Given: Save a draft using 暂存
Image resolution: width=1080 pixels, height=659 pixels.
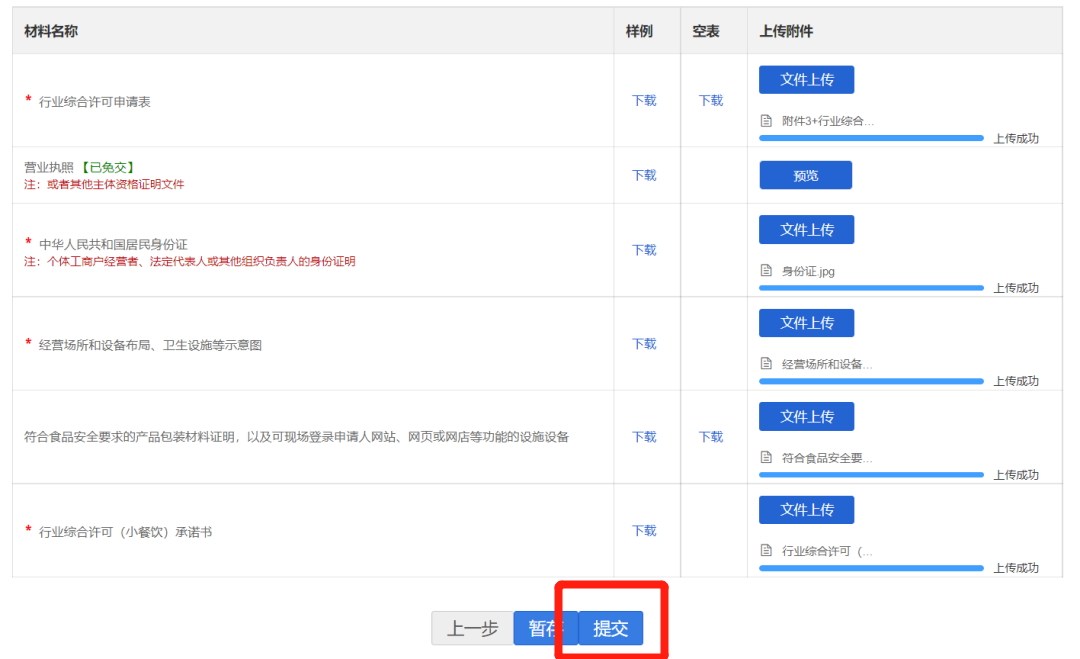Looking at the screenshot, I should (x=545, y=628).
